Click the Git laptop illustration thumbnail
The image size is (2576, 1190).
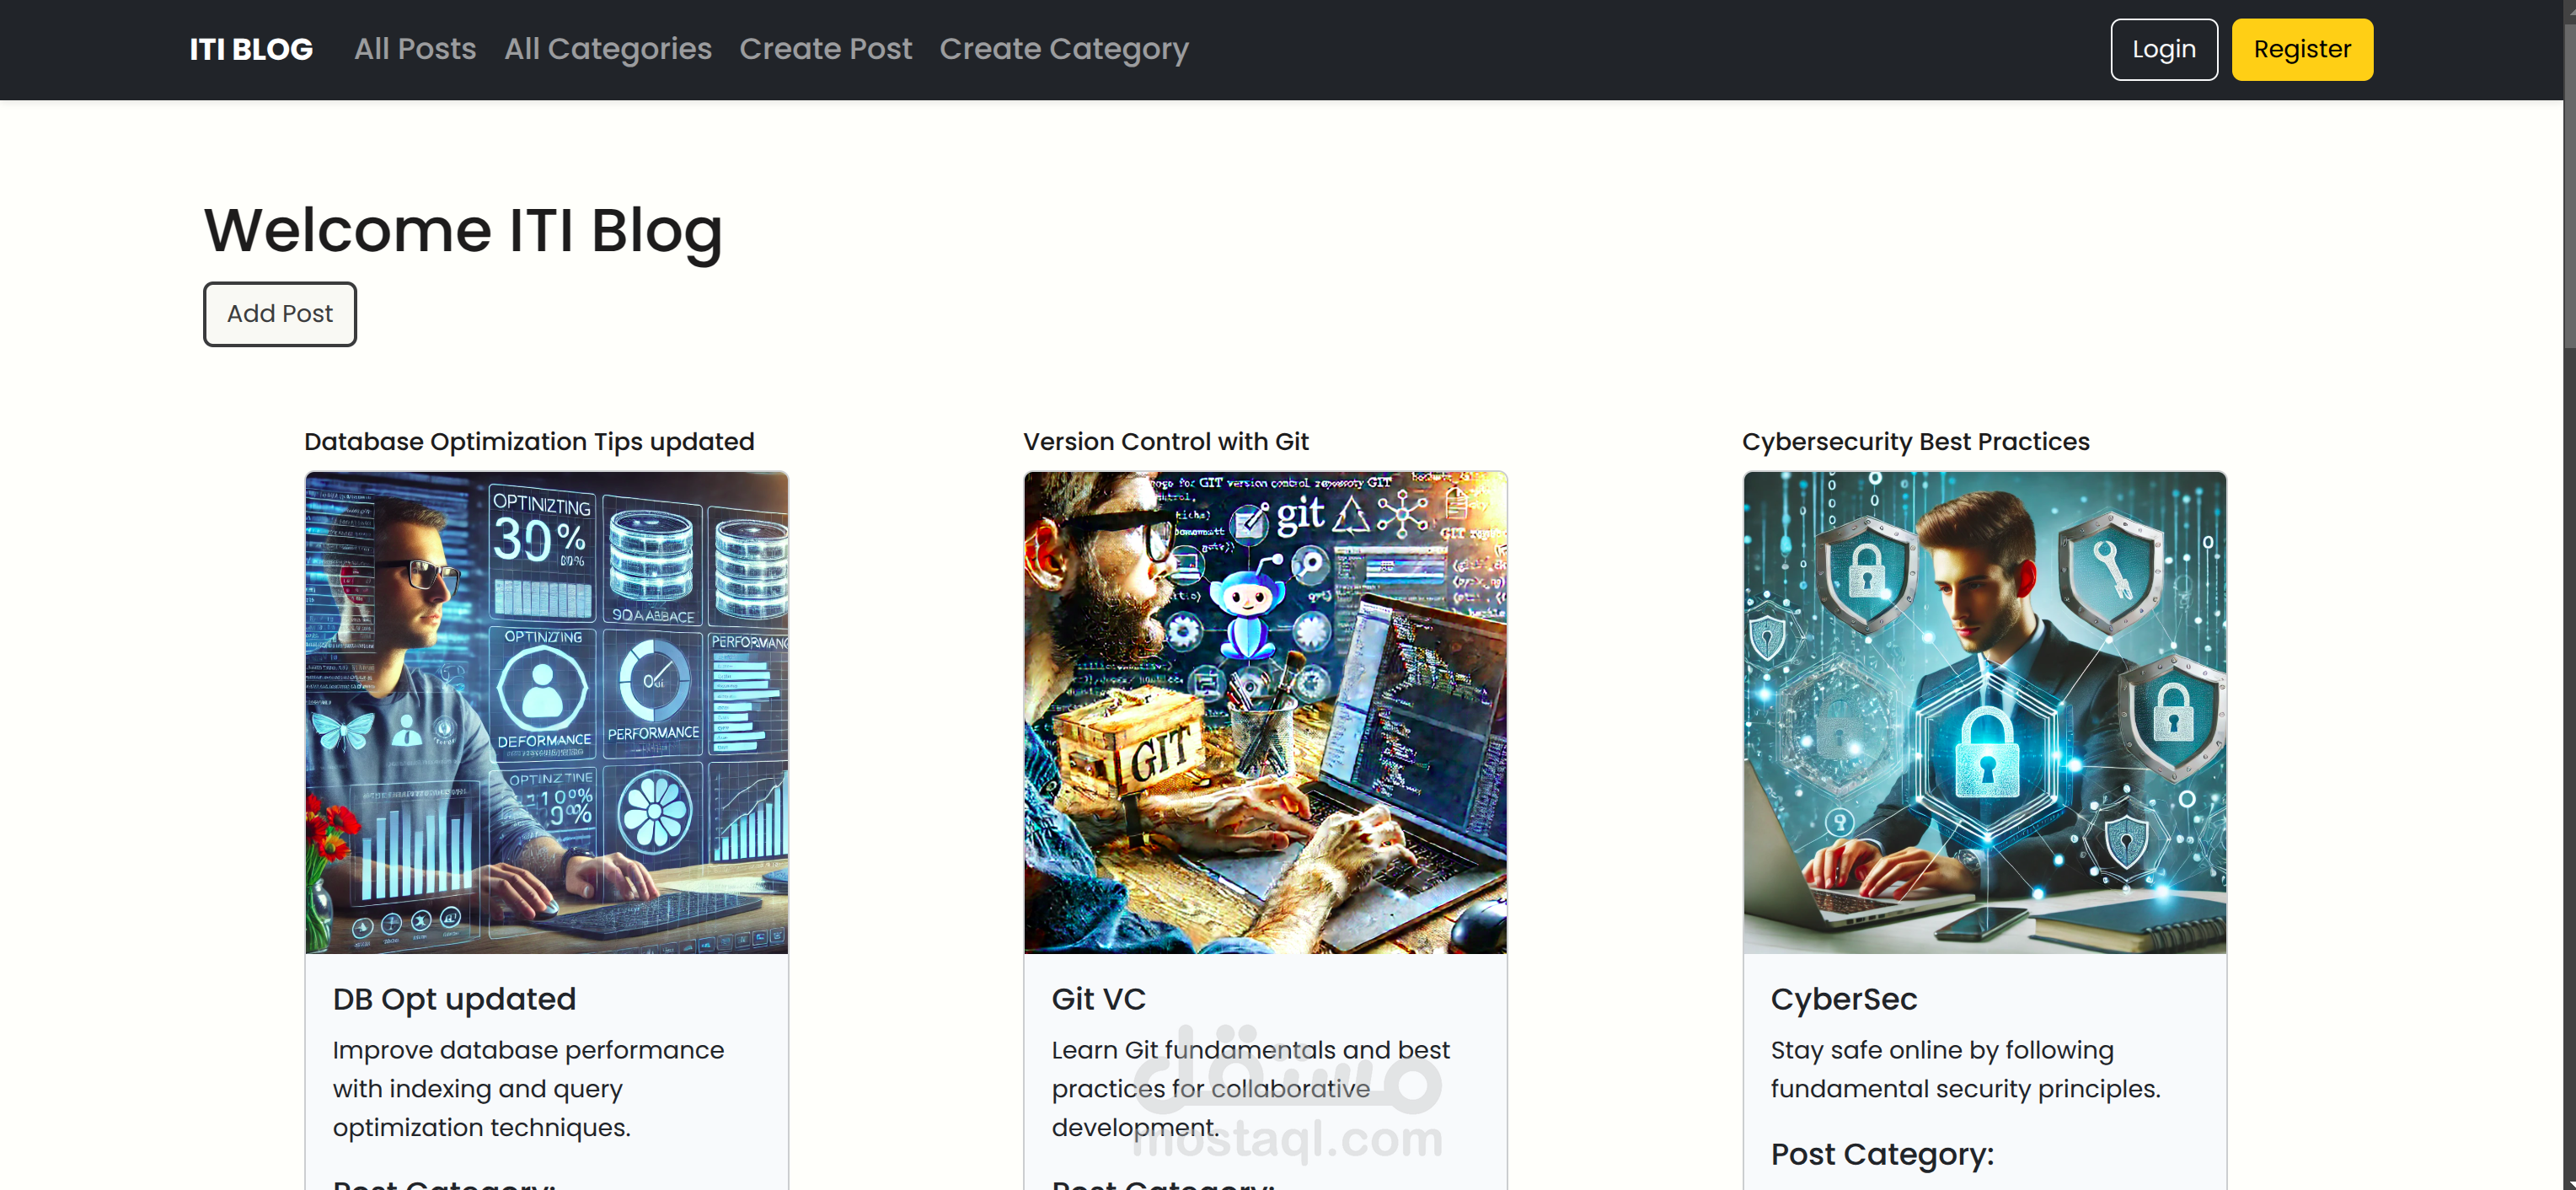(x=1265, y=712)
